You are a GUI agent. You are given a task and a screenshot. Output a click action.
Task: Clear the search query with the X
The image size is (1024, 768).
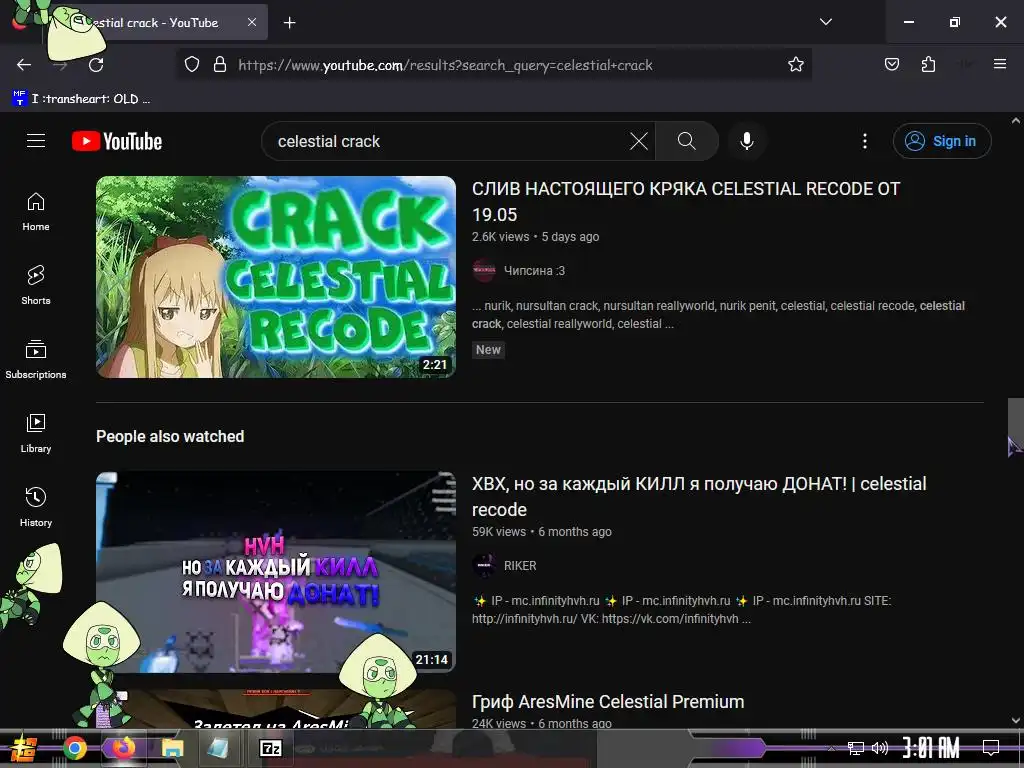click(x=638, y=141)
